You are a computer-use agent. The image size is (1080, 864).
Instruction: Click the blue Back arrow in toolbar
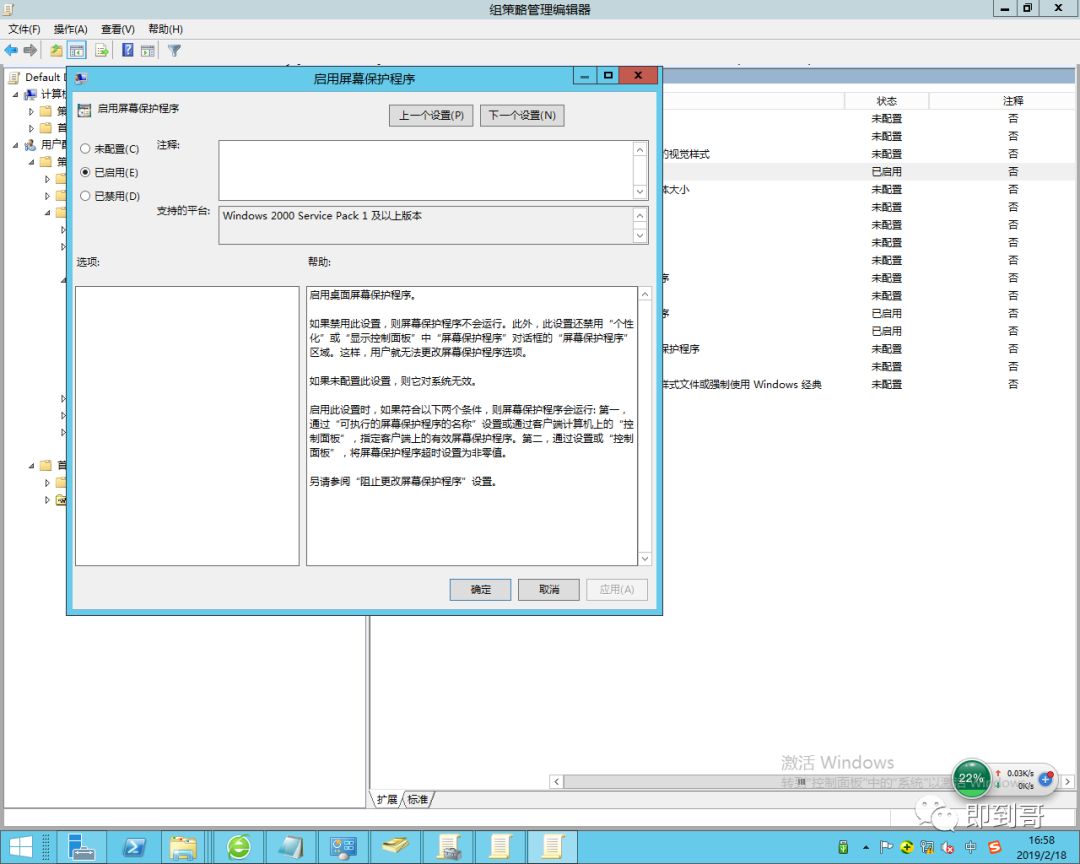pyautogui.click(x=11, y=50)
